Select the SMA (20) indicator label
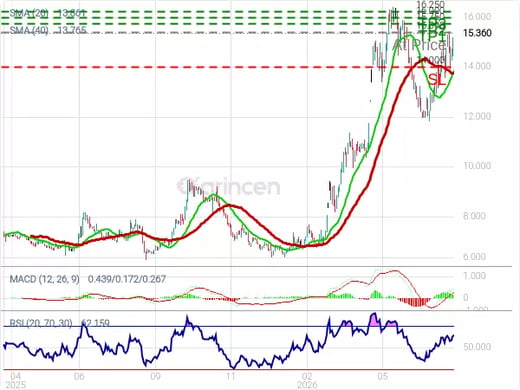This screenshot has height=390, width=520. coord(29,14)
